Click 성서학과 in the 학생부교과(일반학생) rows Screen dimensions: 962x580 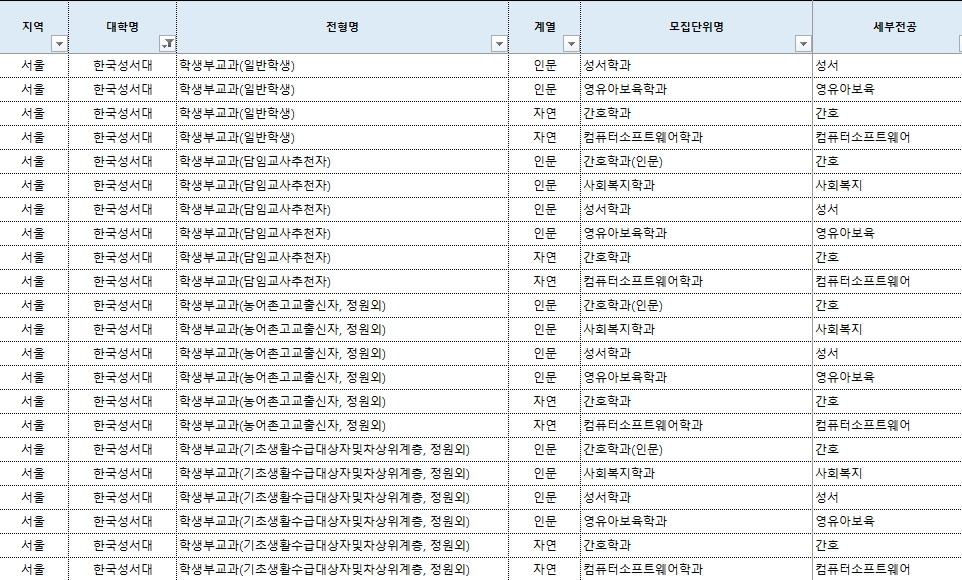(x=607, y=65)
